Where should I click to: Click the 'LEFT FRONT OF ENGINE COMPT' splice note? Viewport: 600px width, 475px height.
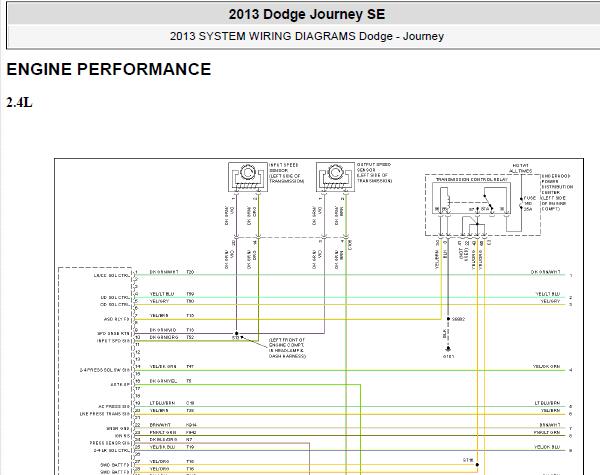287,348
